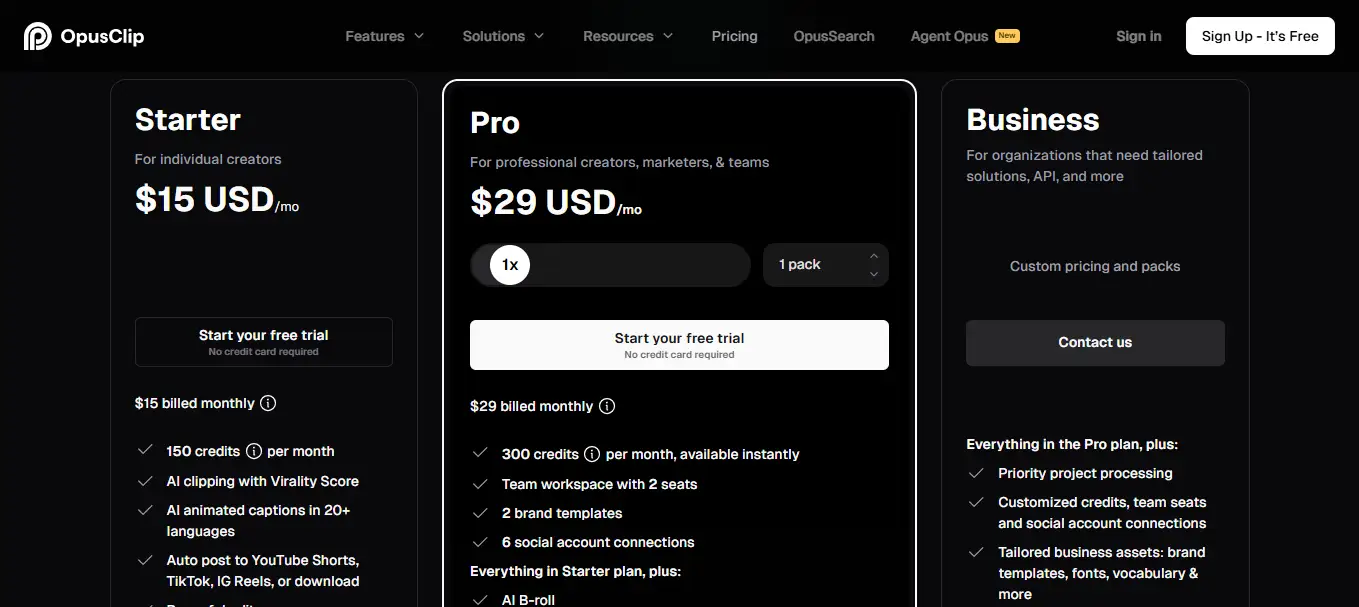The width and height of the screenshot is (1359, 607).
Task: Open OpusSearch from the navigation bar
Action: 834,36
